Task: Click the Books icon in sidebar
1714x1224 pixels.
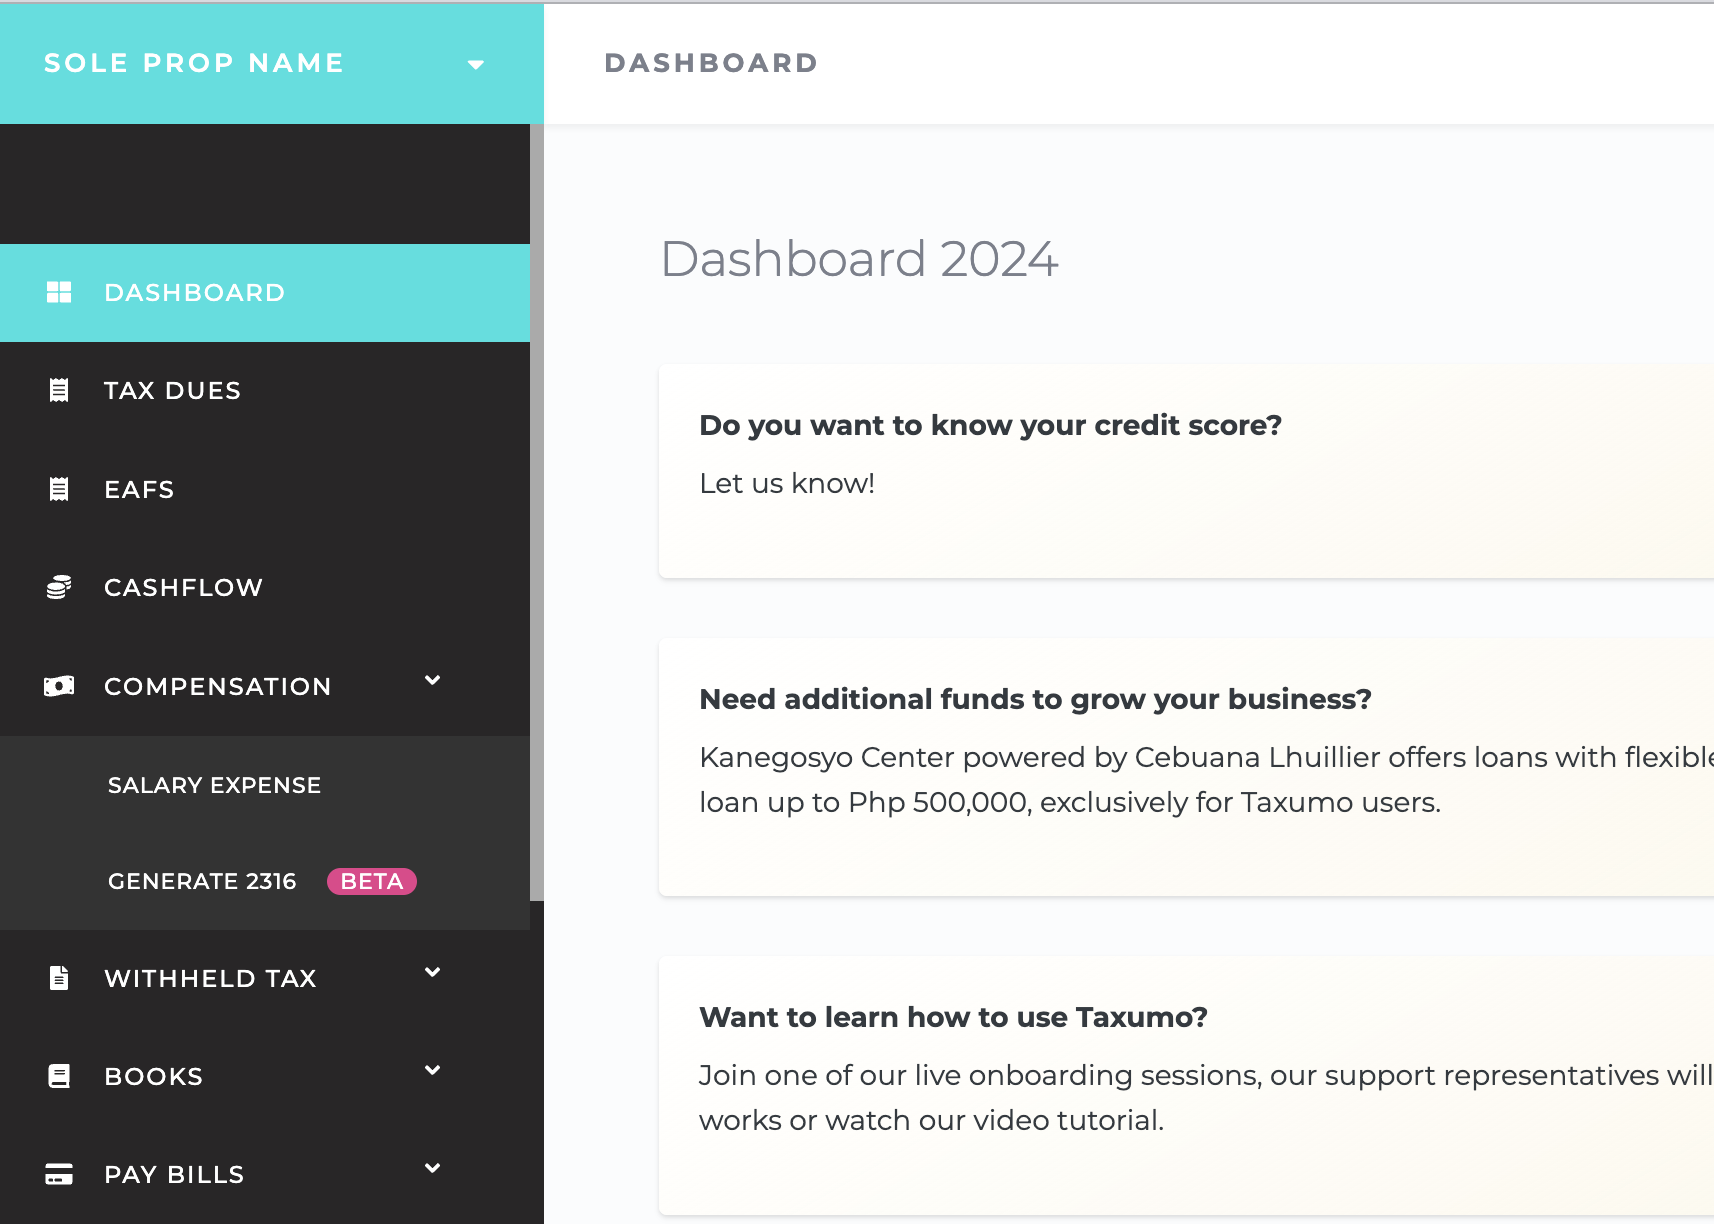Action: [x=59, y=1076]
